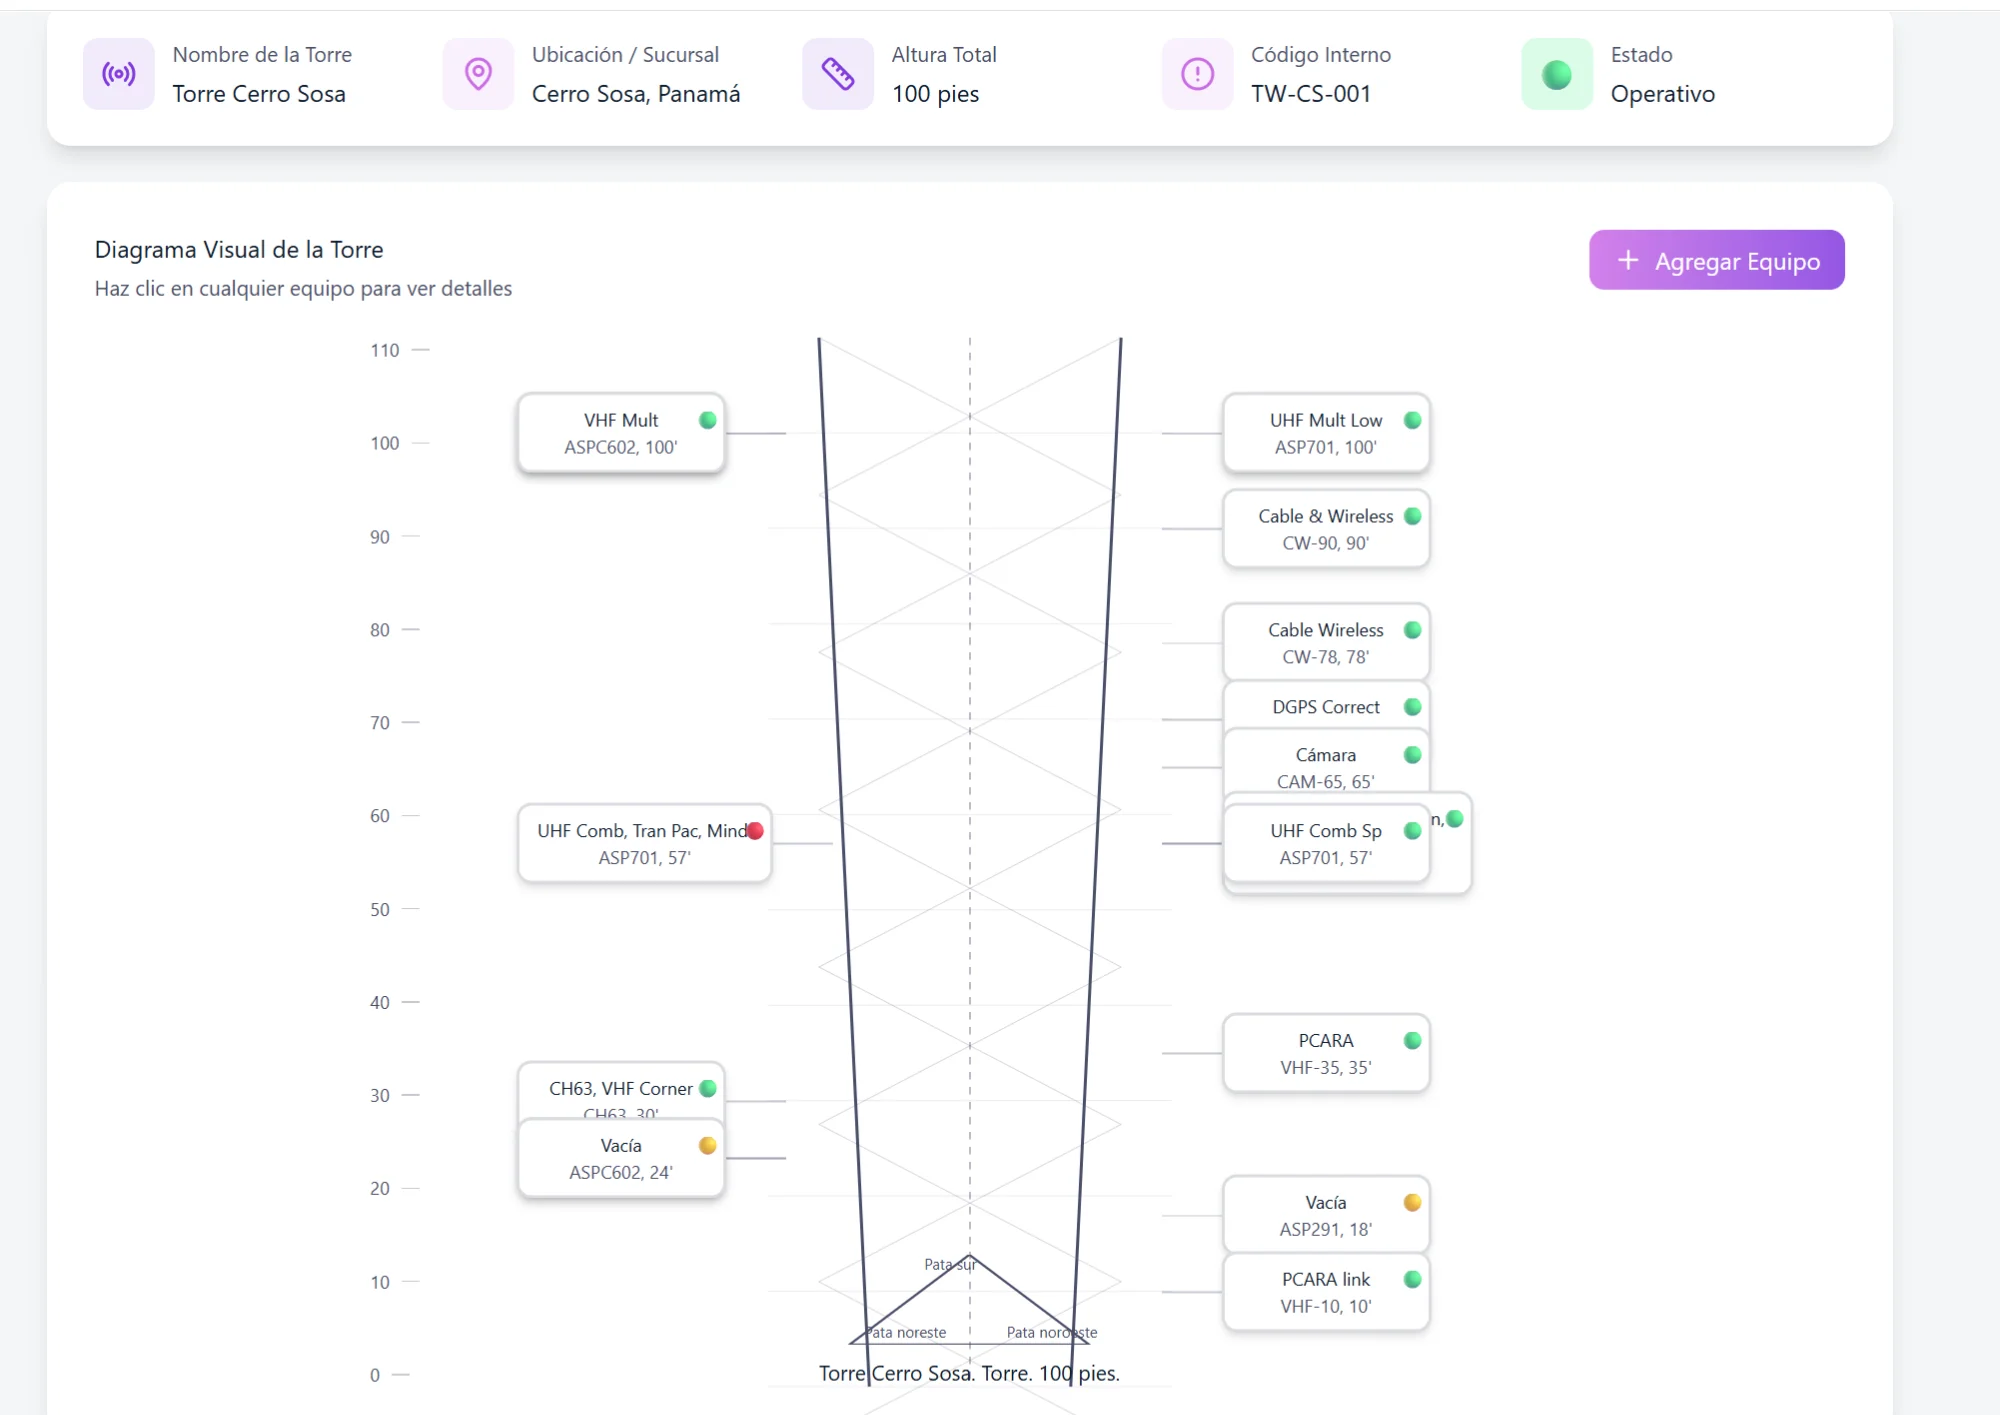Image resolution: width=2000 pixels, height=1415 pixels.
Task: Click the green Operativo status indicator
Action: [x=1556, y=74]
